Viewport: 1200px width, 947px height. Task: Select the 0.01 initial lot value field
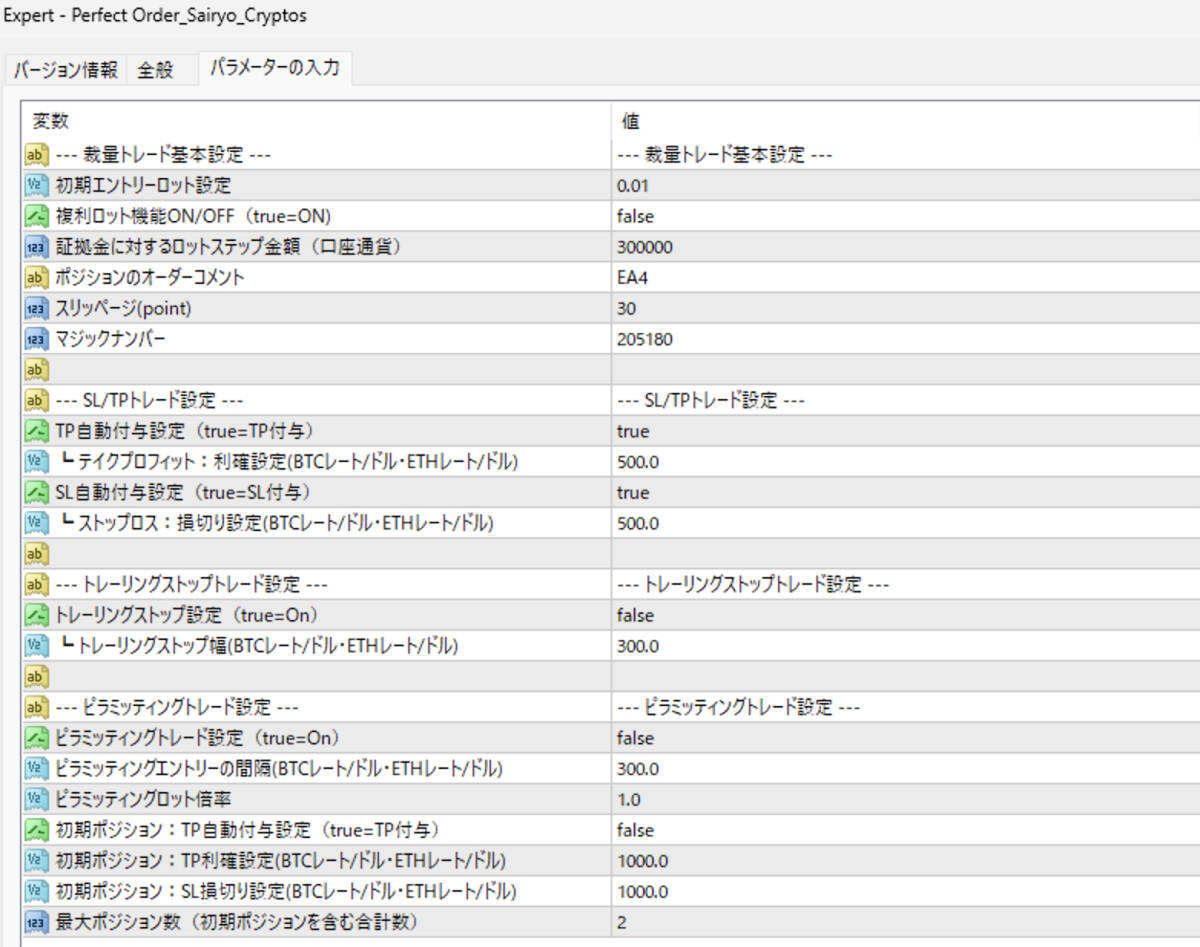[700, 185]
